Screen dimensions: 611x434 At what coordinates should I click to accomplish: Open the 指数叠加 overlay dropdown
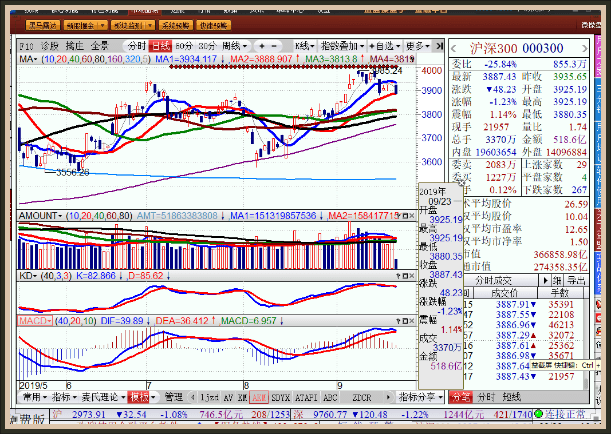[342, 46]
